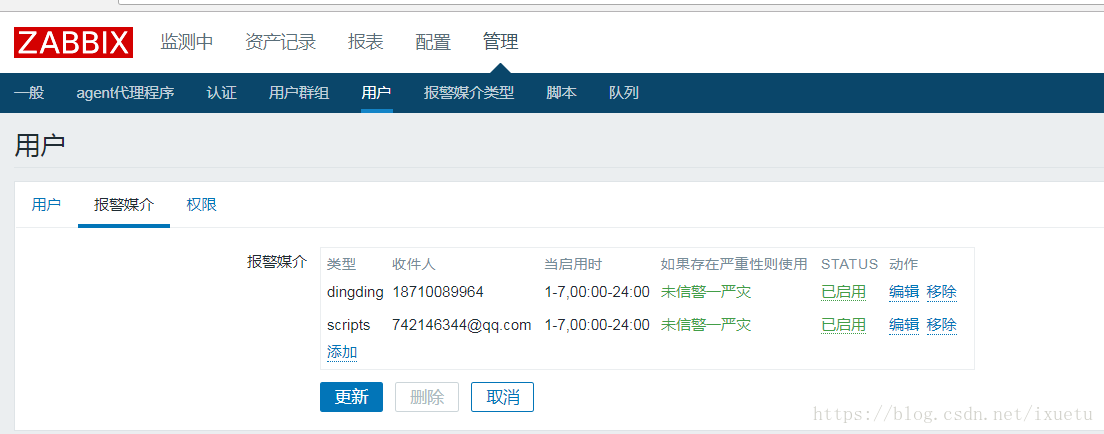
Task: Switch to the 用户 form tab
Action: [x=46, y=205]
